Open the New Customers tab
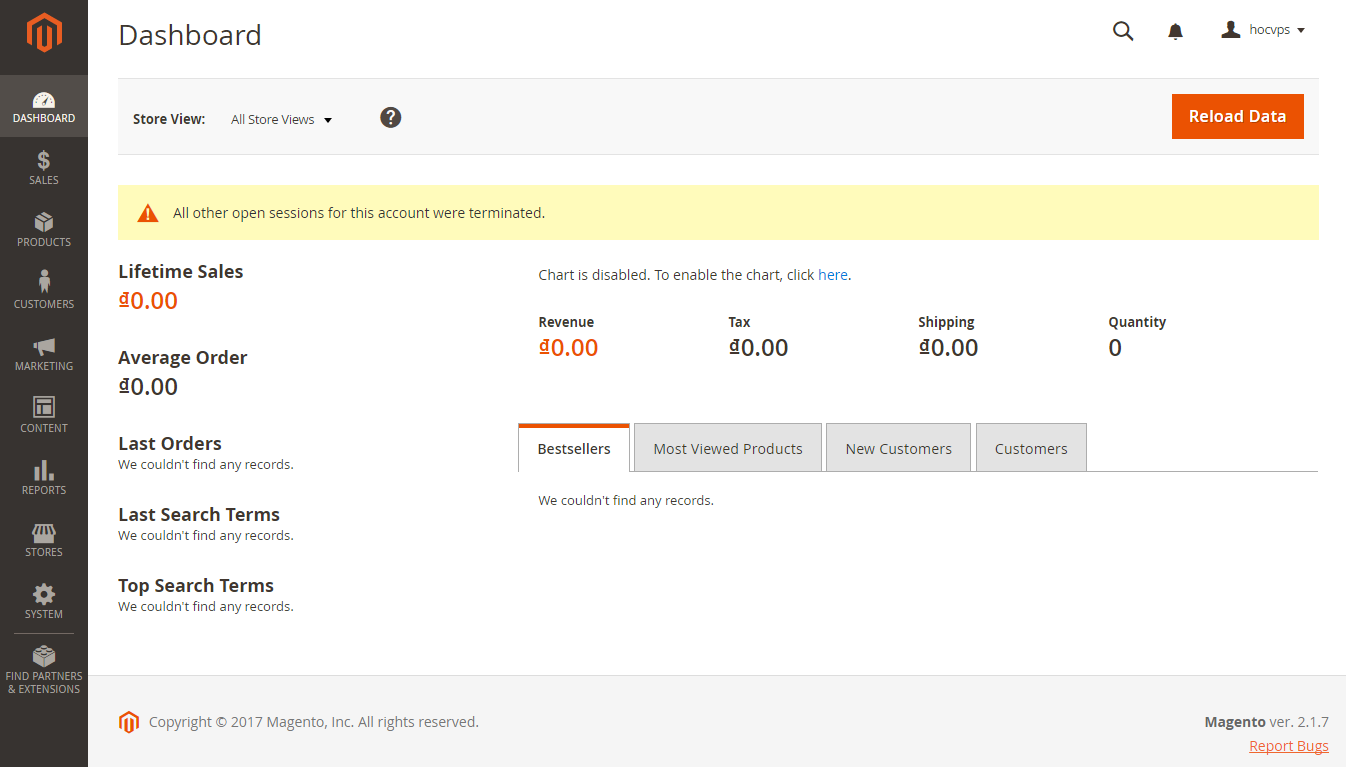This screenshot has width=1346, height=767. coord(897,447)
